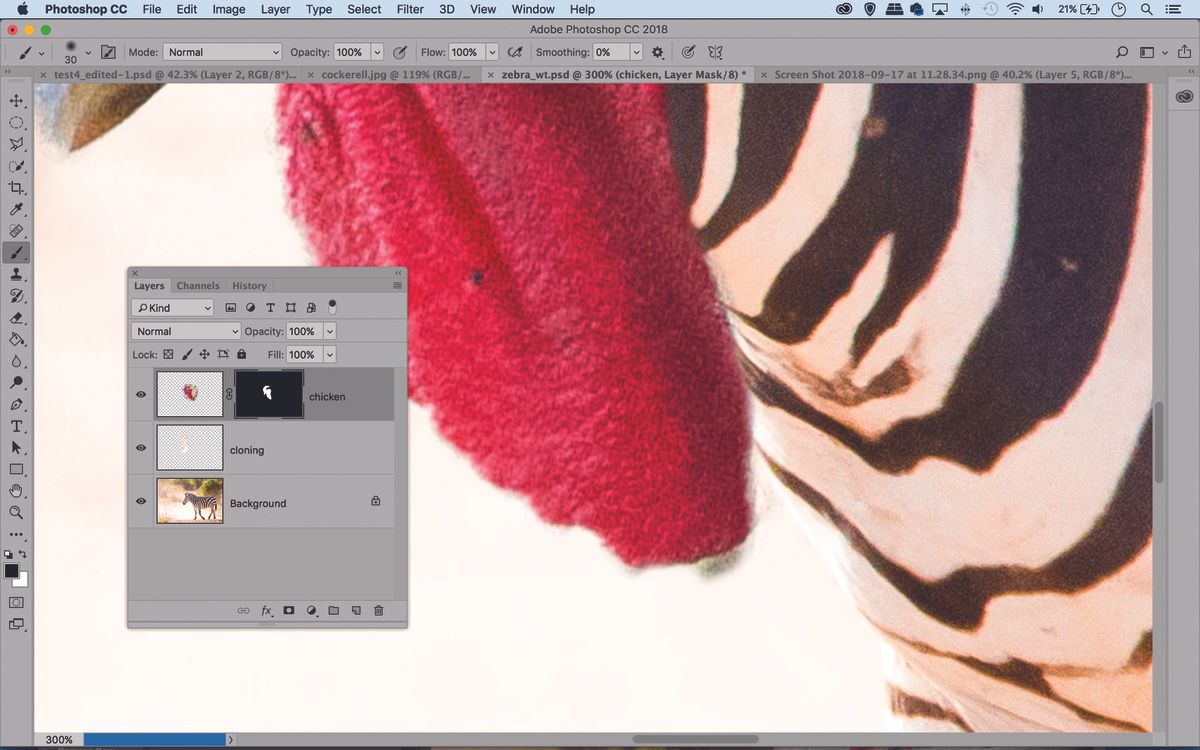Select the Eraser tool
1200x750 pixels.
tap(16, 318)
